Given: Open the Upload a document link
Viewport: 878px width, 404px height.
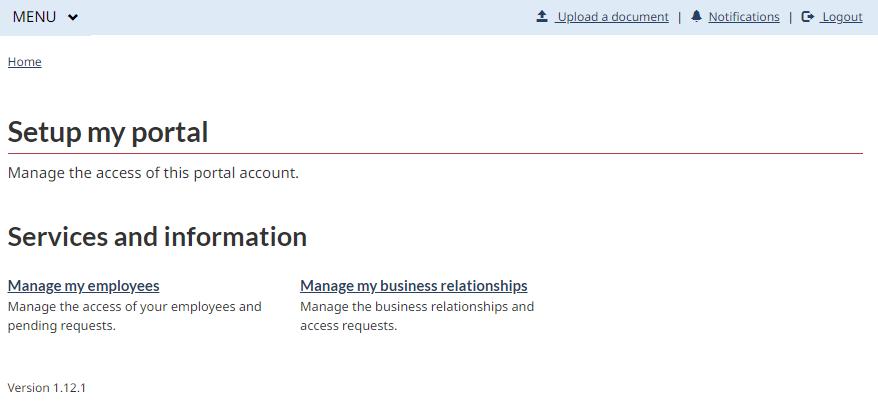Looking at the screenshot, I should pos(613,17).
